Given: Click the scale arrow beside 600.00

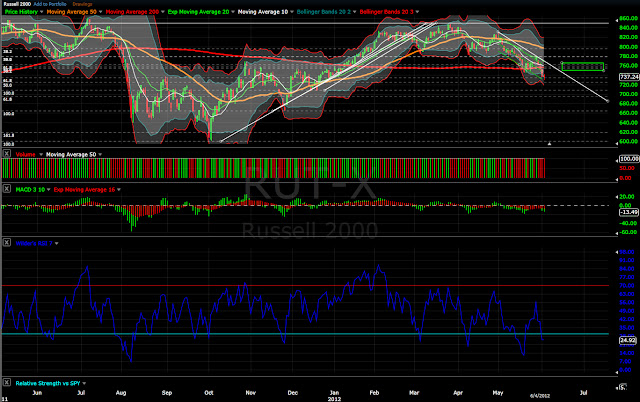Looking at the screenshot, I should (617, 143).
